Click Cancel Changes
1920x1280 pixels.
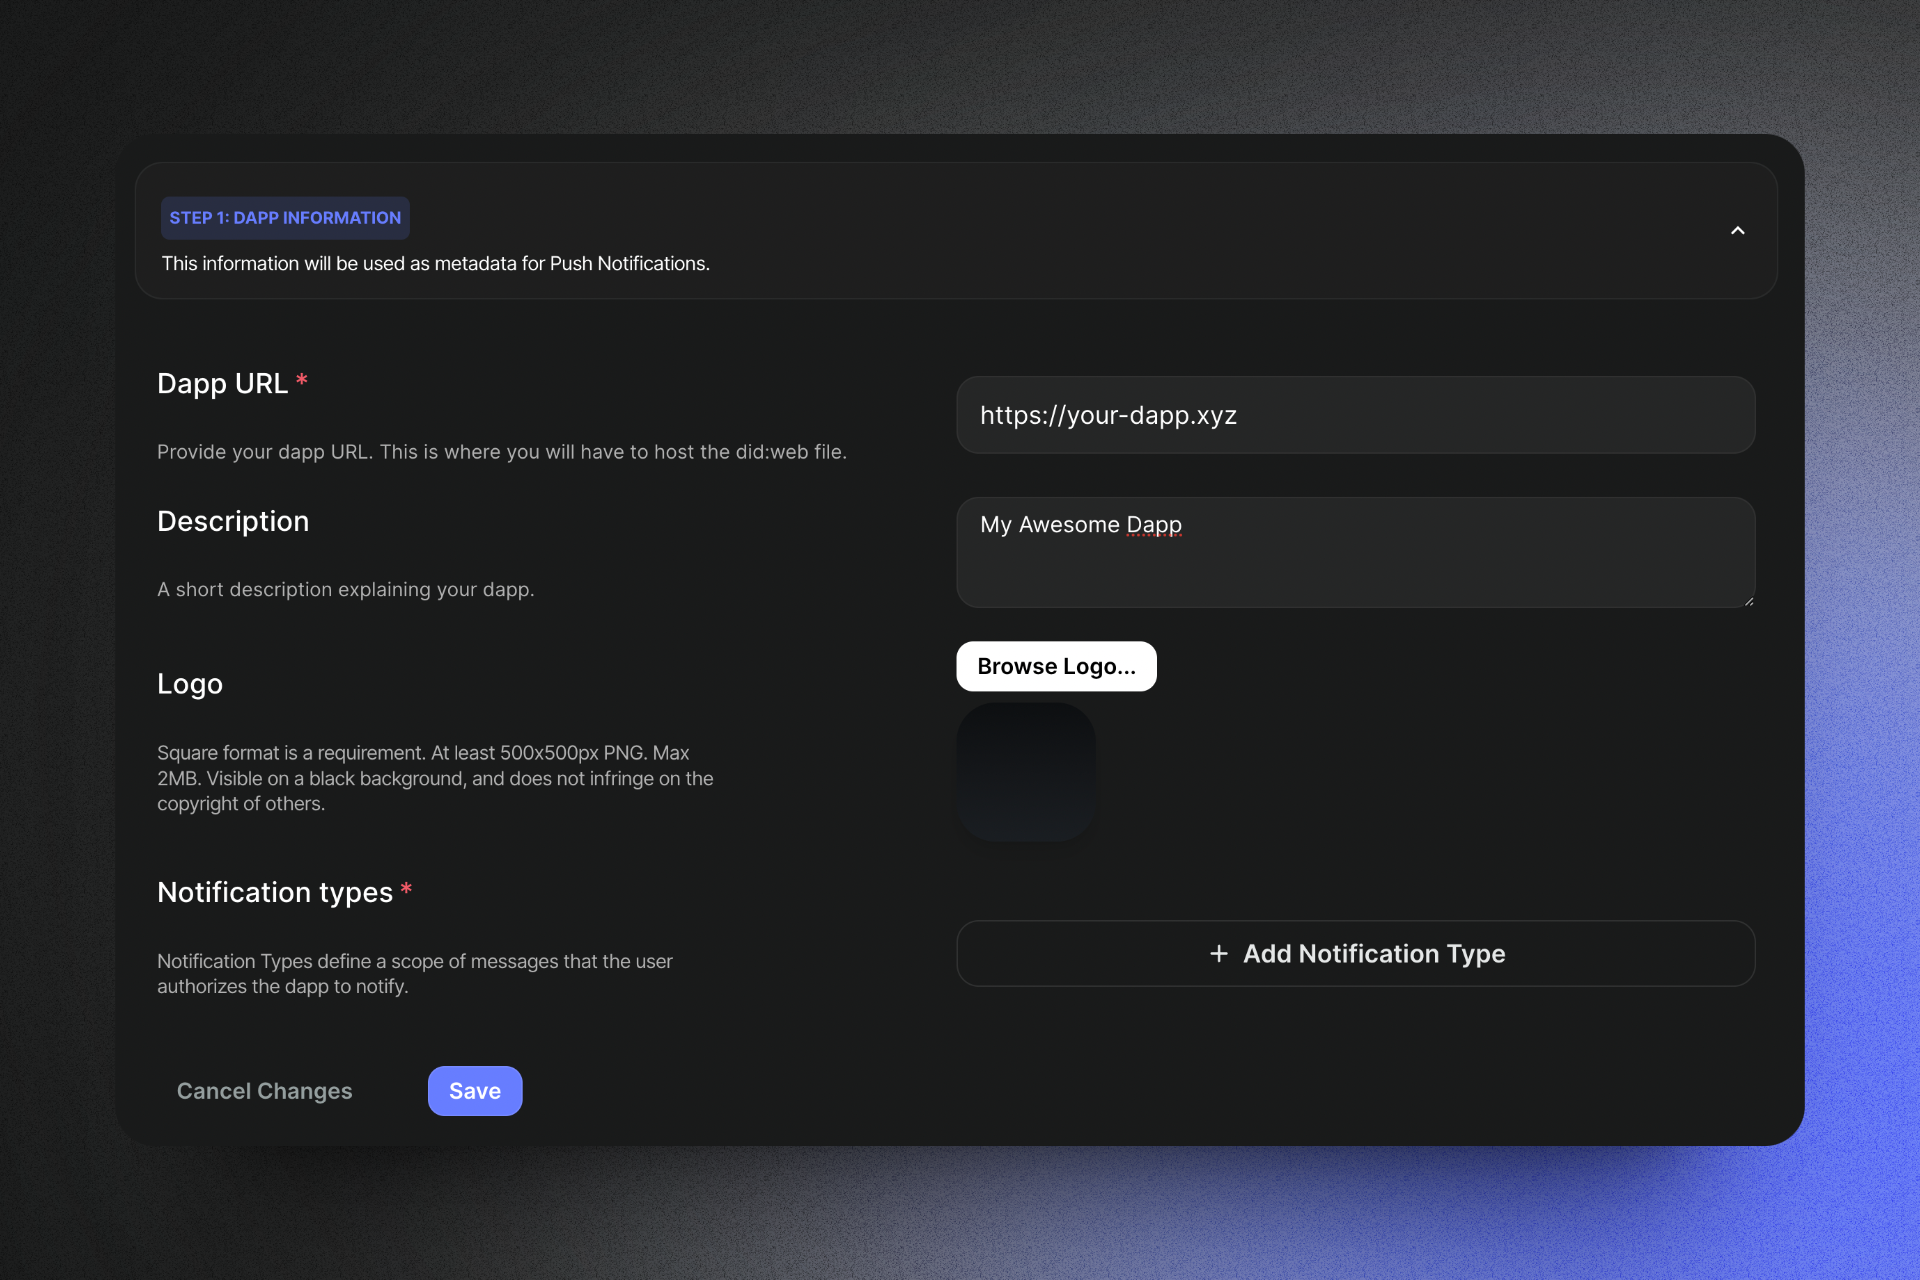click(x=264, y=1091)
